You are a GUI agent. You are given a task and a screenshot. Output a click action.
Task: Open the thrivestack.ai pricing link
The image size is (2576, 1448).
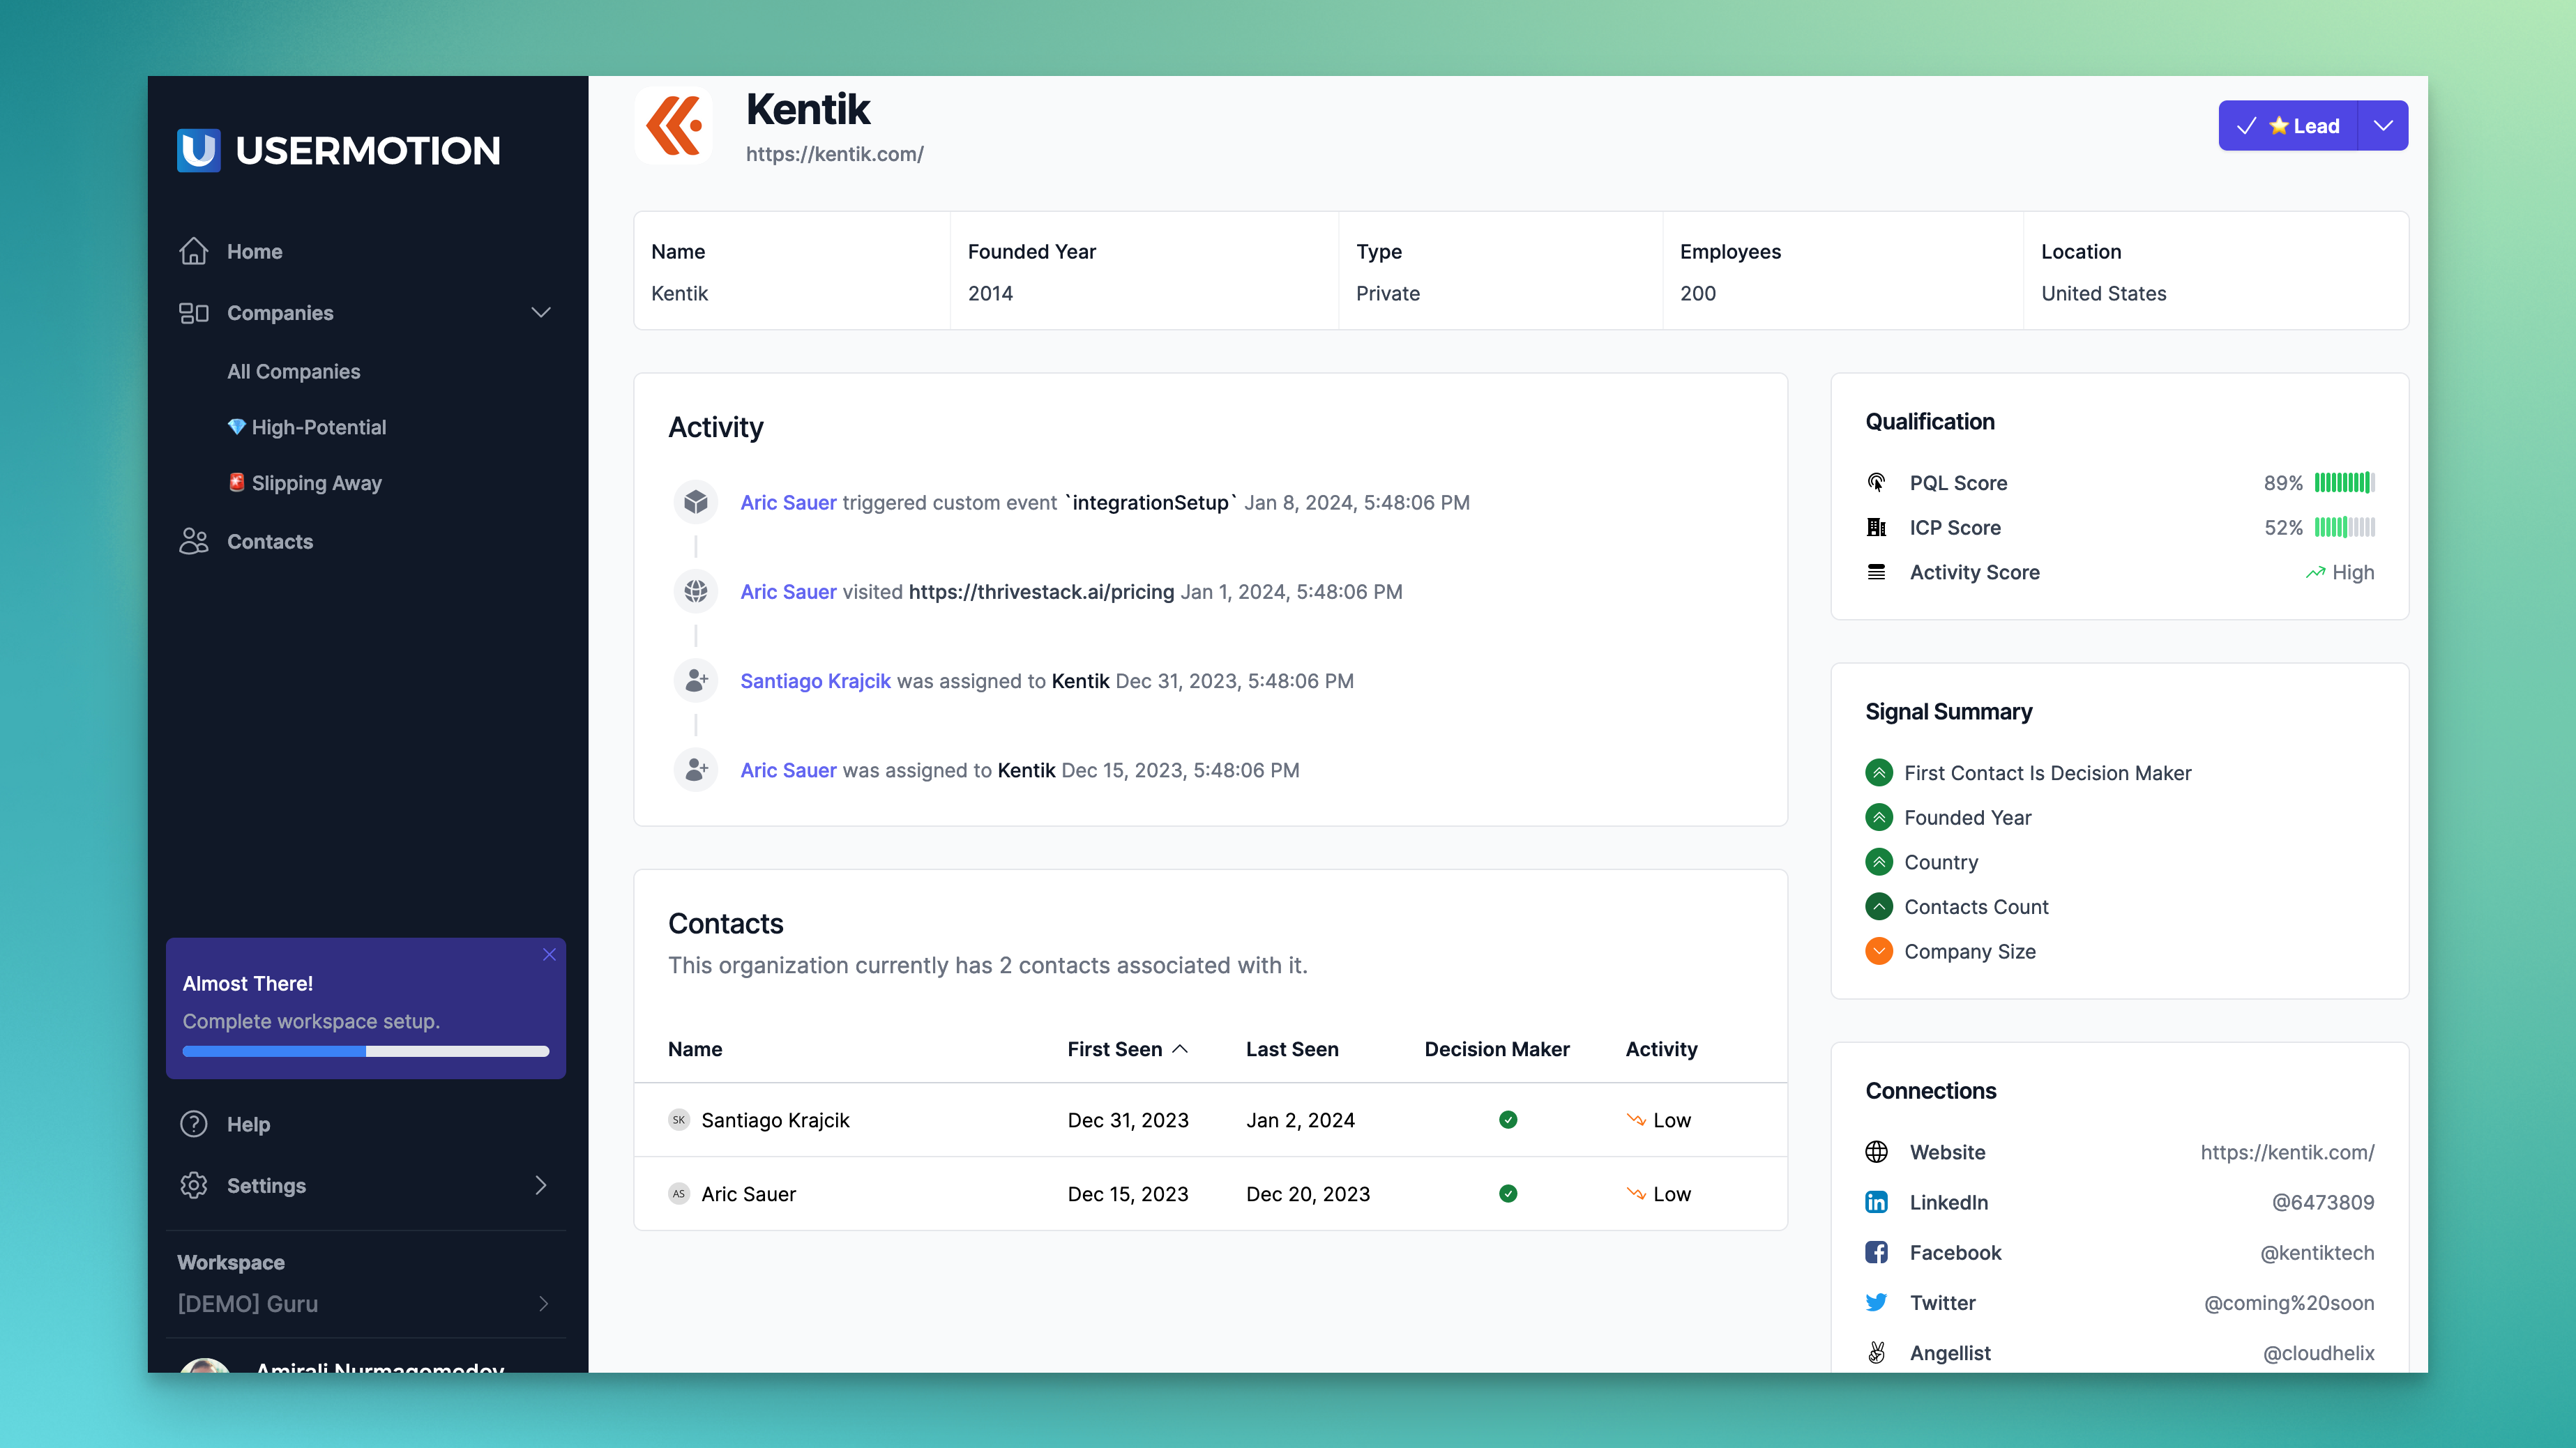(1040, 591)
